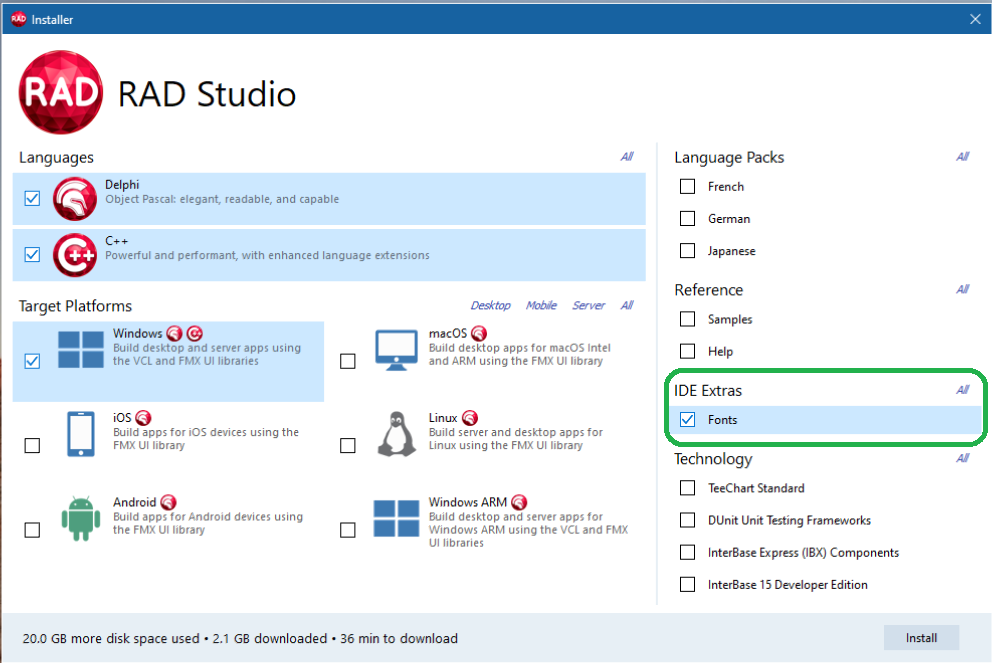
Task: Select the Server platforms filter link
Action: [x=588, y=306]
